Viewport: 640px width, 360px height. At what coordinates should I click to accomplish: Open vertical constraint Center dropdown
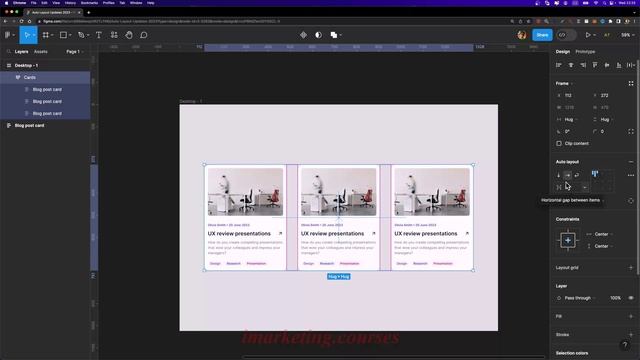[604, 246]
